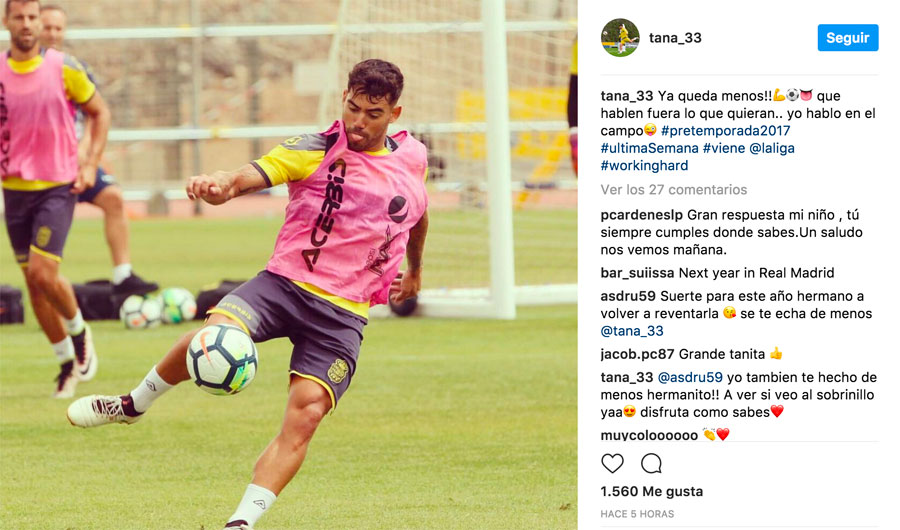Screen dimensions: 900x530
Task: Open tana_33 username in post header
Action: click(675, 38)
